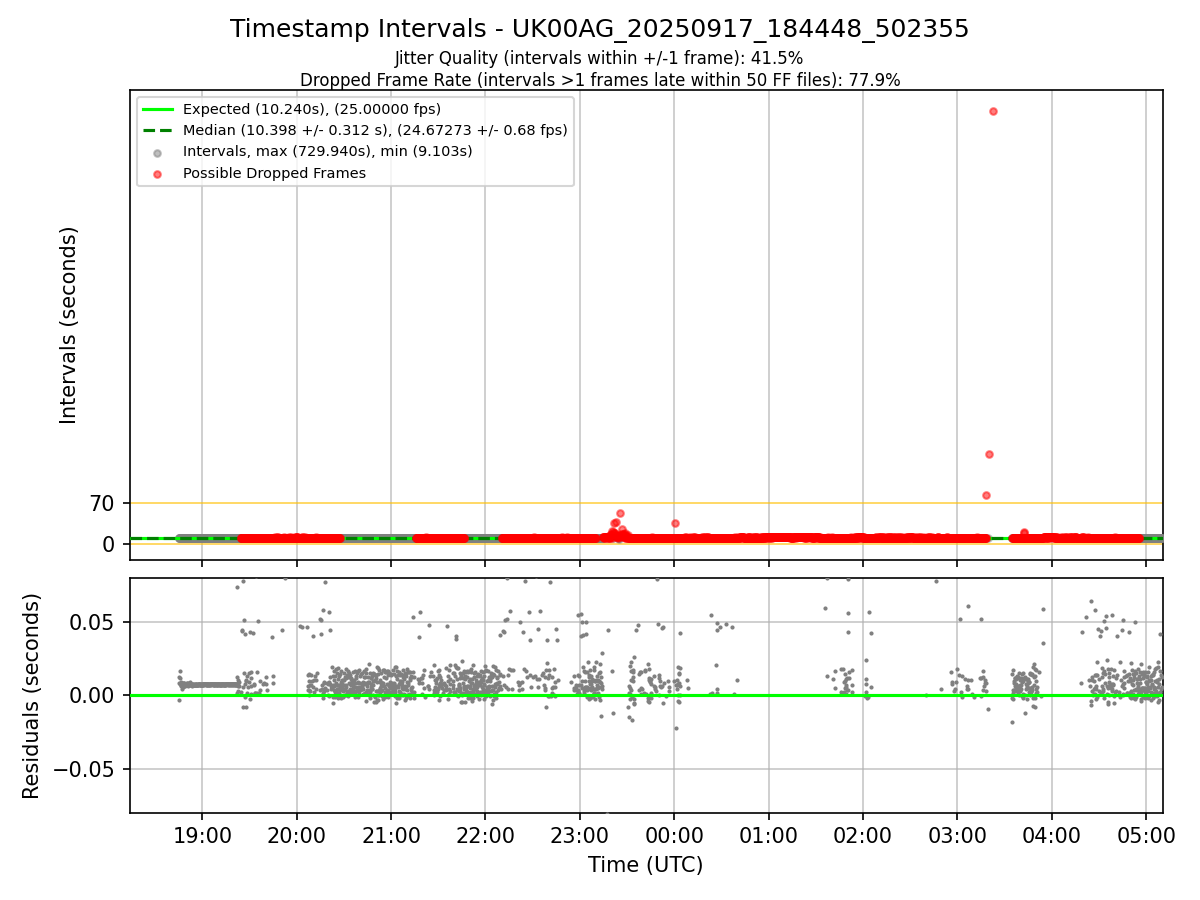Click the '22:00' time tick label

point(485,835)
